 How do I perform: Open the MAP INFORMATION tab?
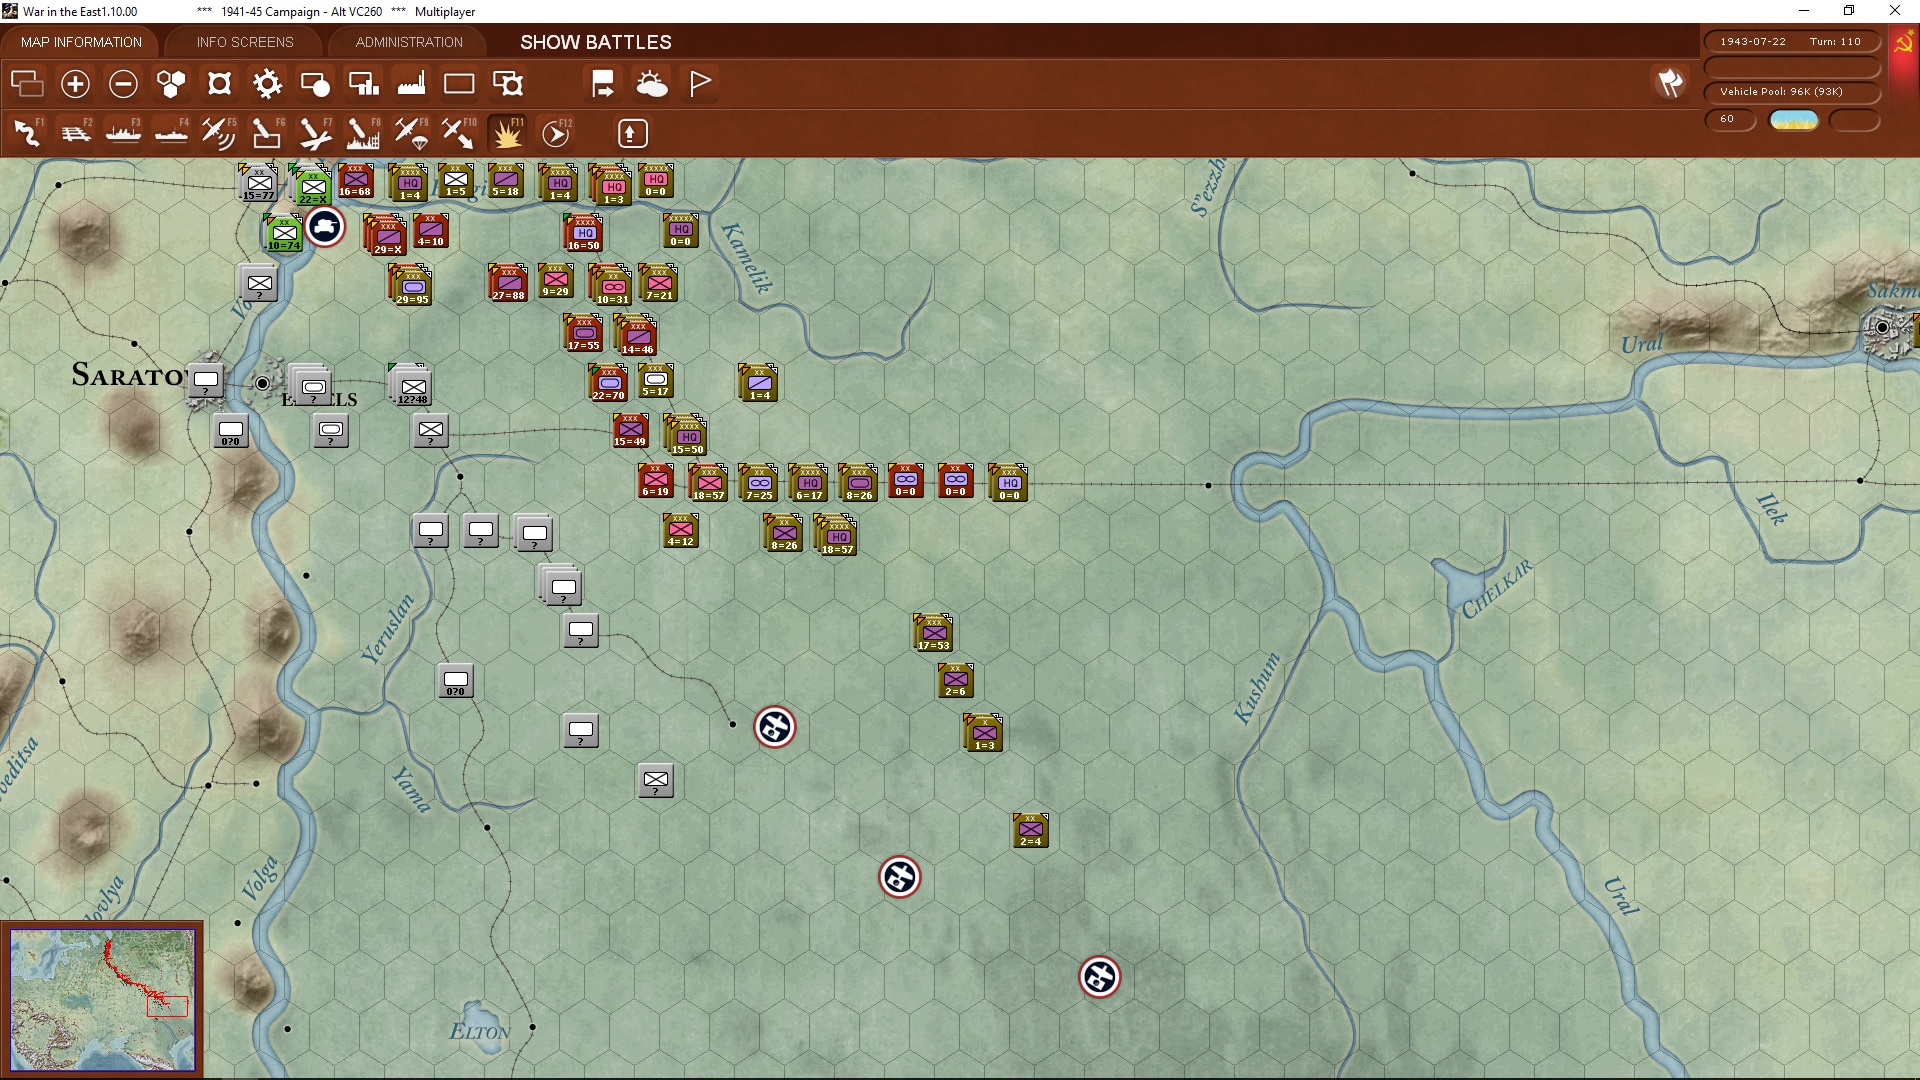pyautogui.click(x=81, y=42)
